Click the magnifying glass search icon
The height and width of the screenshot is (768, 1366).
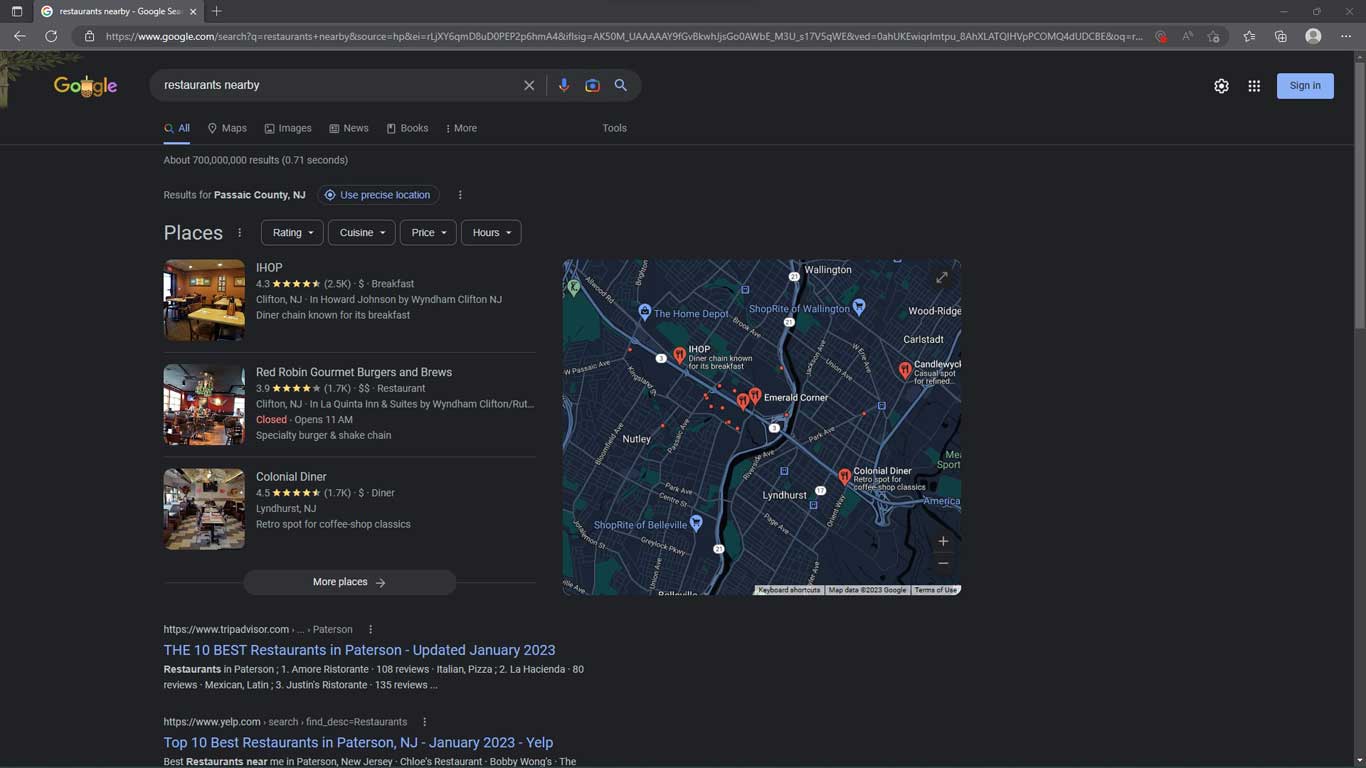[x=621, y=86]
